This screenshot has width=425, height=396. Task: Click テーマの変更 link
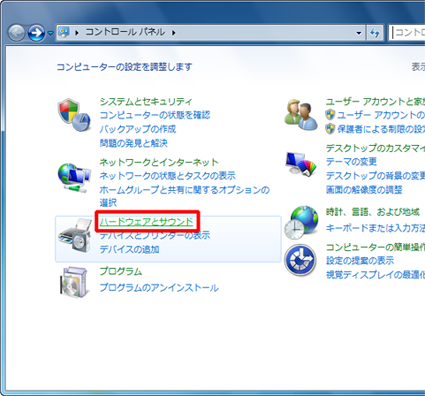tap(351, 162)
